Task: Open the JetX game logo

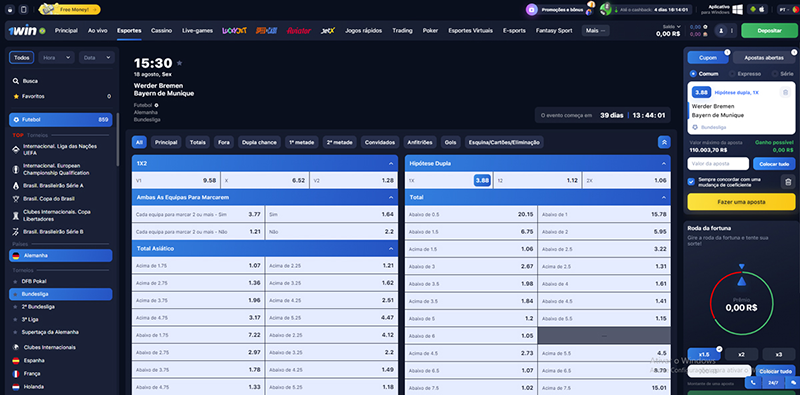Action: pos(328,31)
